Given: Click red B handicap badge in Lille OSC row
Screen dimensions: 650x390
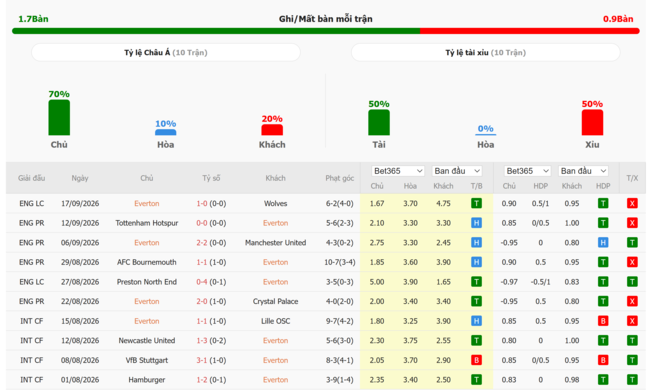Looking at the screenshot, I should [603, 321].
